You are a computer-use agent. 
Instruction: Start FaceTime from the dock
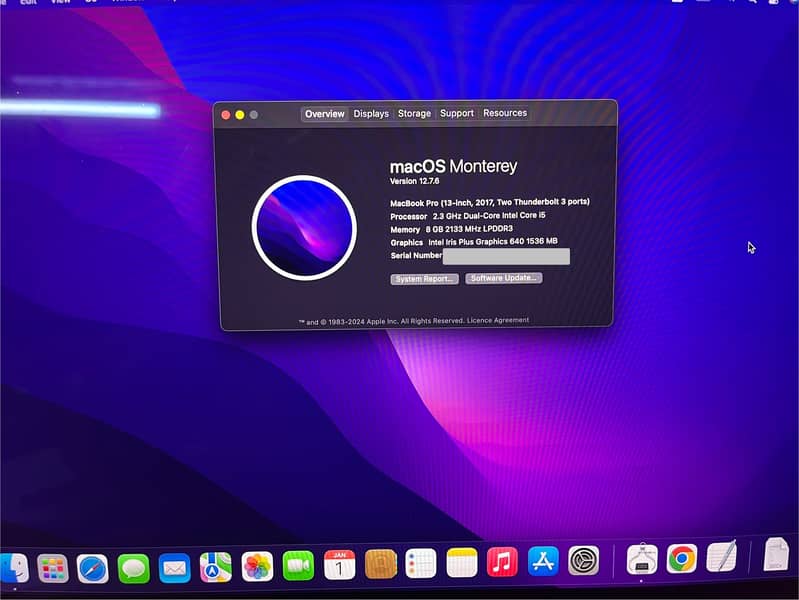(x=298, y=565)
